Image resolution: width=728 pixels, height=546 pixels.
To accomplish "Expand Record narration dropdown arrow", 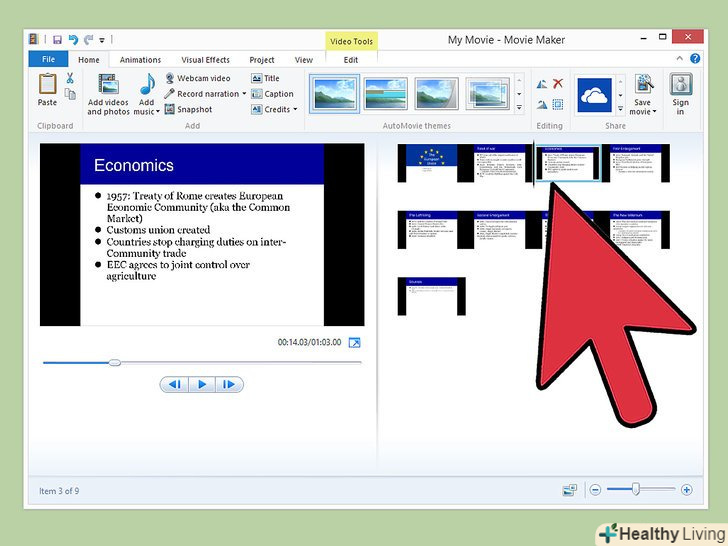I will click(244, 94).
